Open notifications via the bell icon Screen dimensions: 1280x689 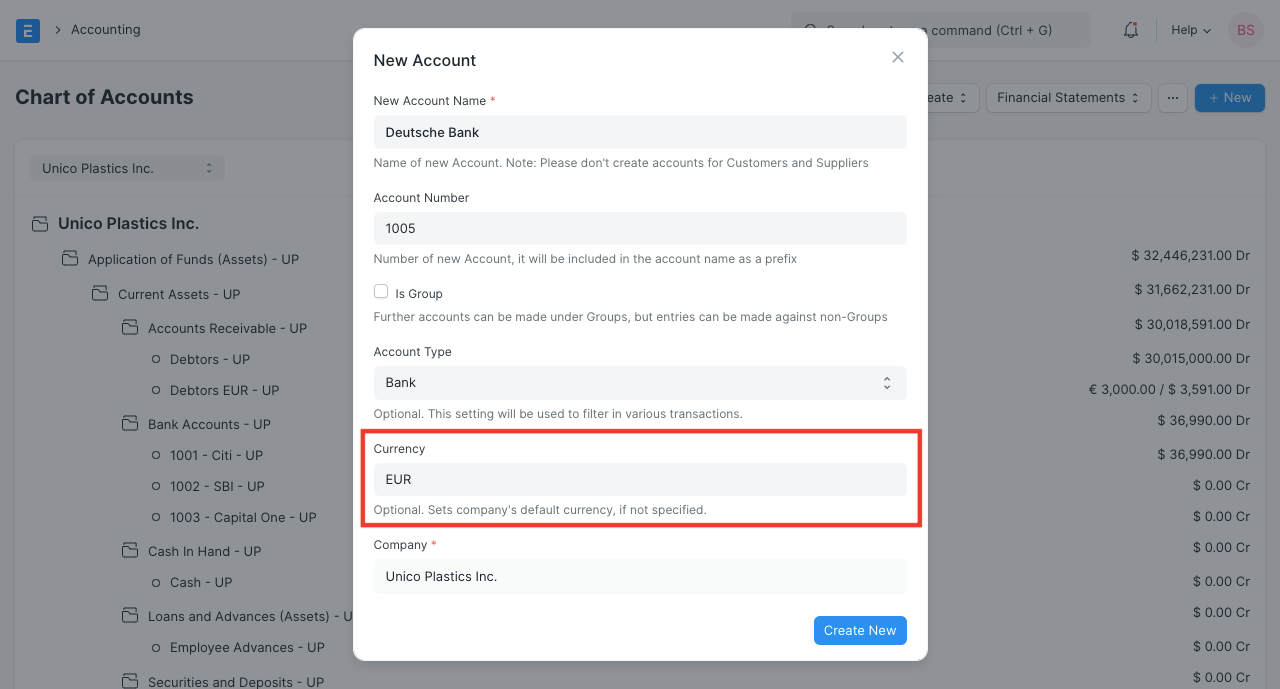tap(1130, 30)
